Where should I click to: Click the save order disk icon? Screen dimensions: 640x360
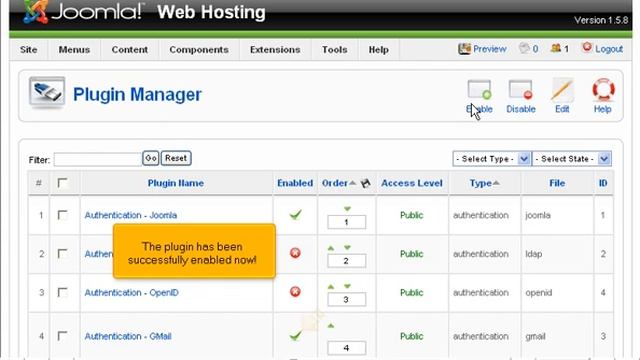(x=365, y=183)
